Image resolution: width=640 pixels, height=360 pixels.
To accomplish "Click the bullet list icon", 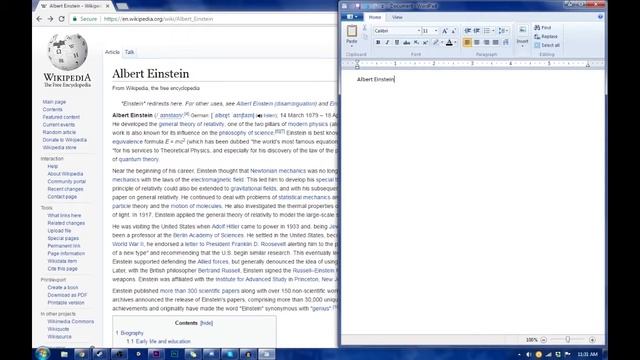I will click(487, 31).
